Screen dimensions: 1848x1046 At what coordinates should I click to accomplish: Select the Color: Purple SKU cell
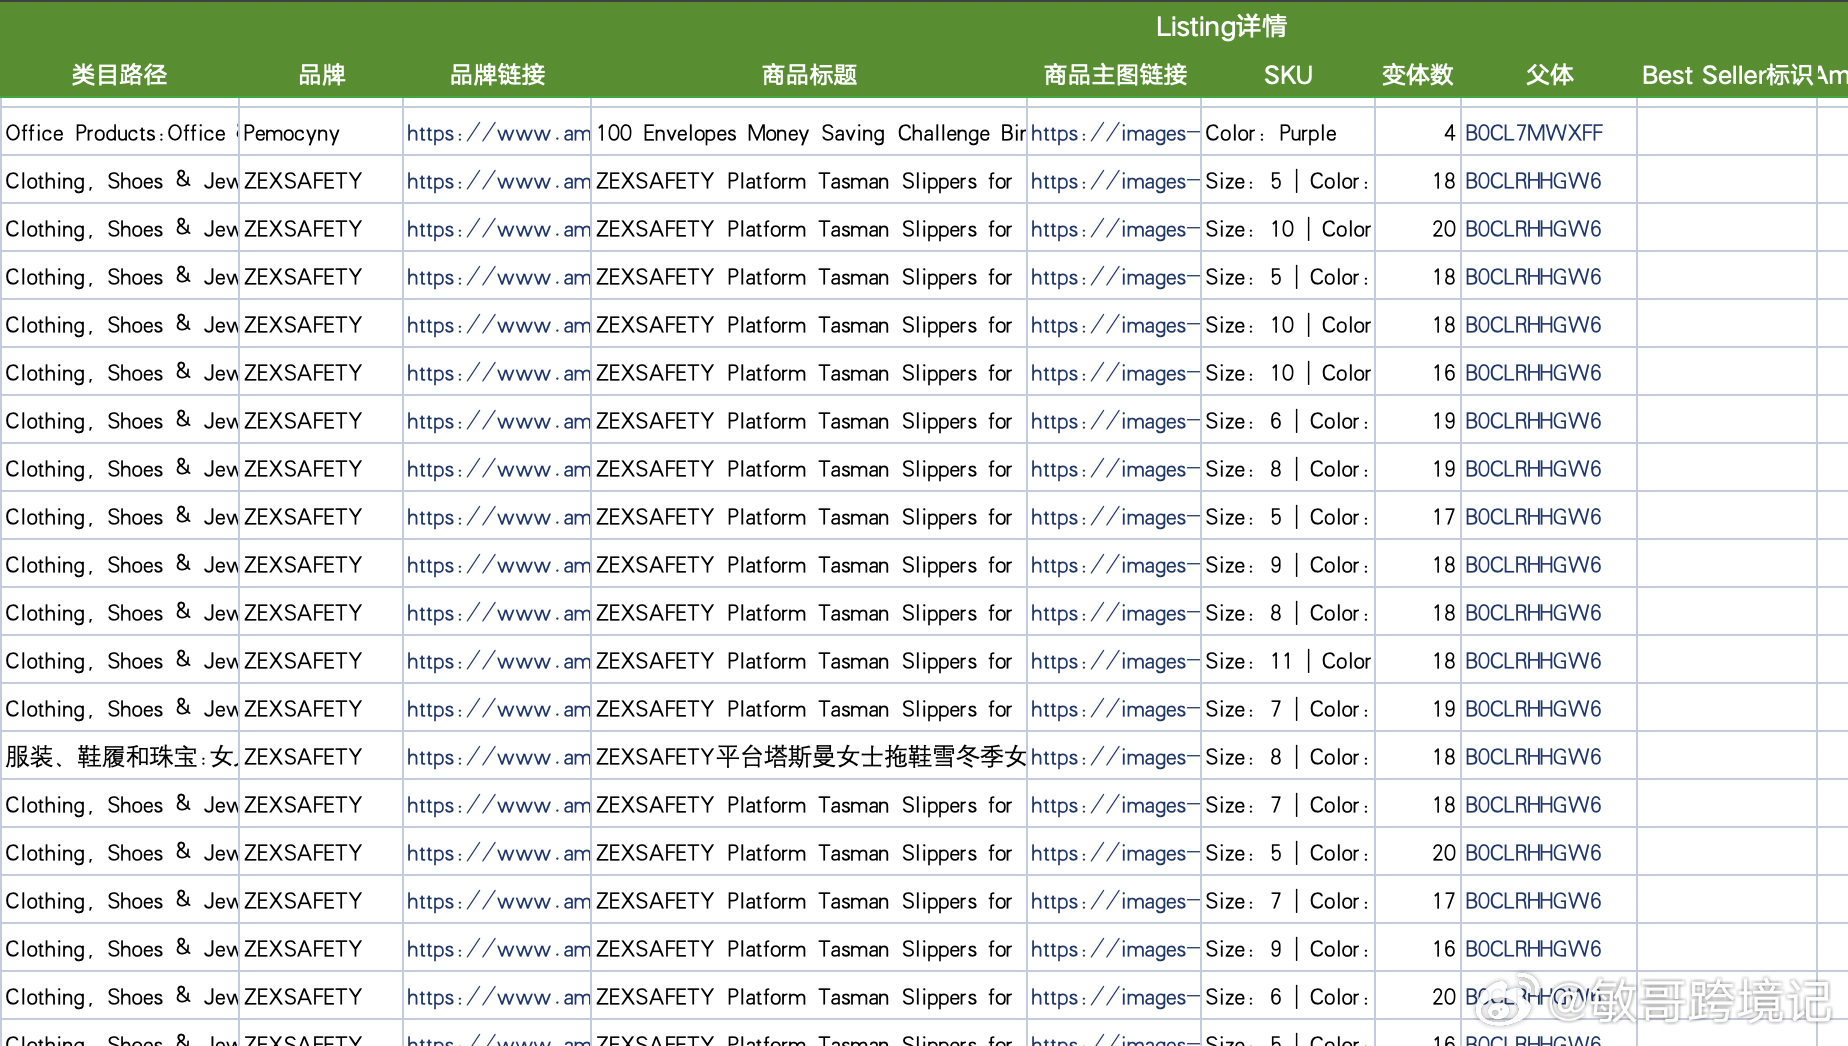click(1288, 133)
